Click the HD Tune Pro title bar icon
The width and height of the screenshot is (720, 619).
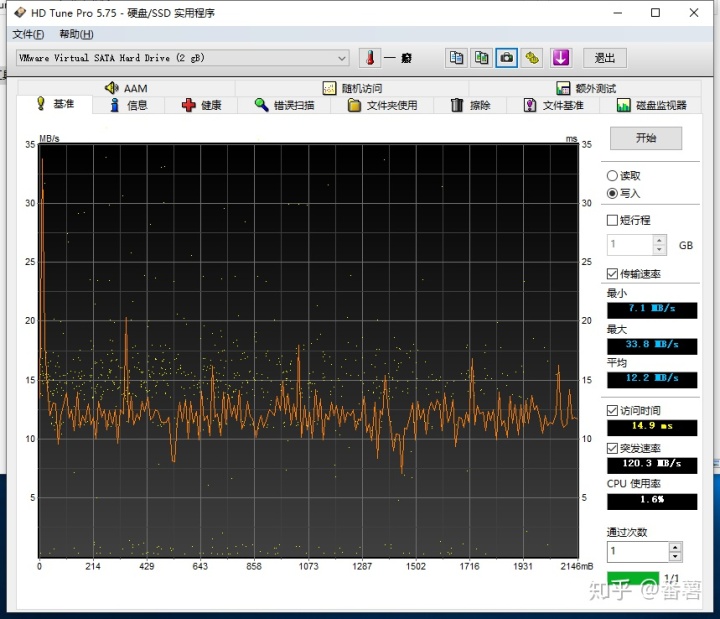coord(20,12)
